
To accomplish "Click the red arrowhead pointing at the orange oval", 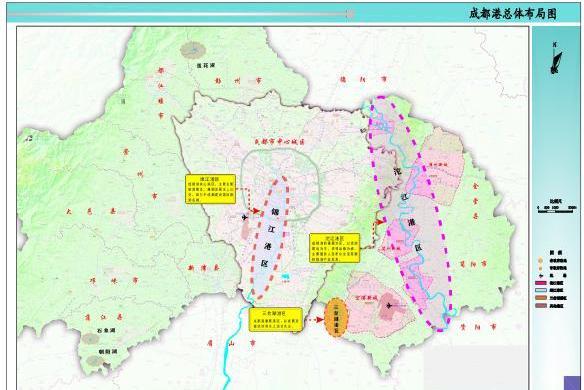I will click(320, 320).
